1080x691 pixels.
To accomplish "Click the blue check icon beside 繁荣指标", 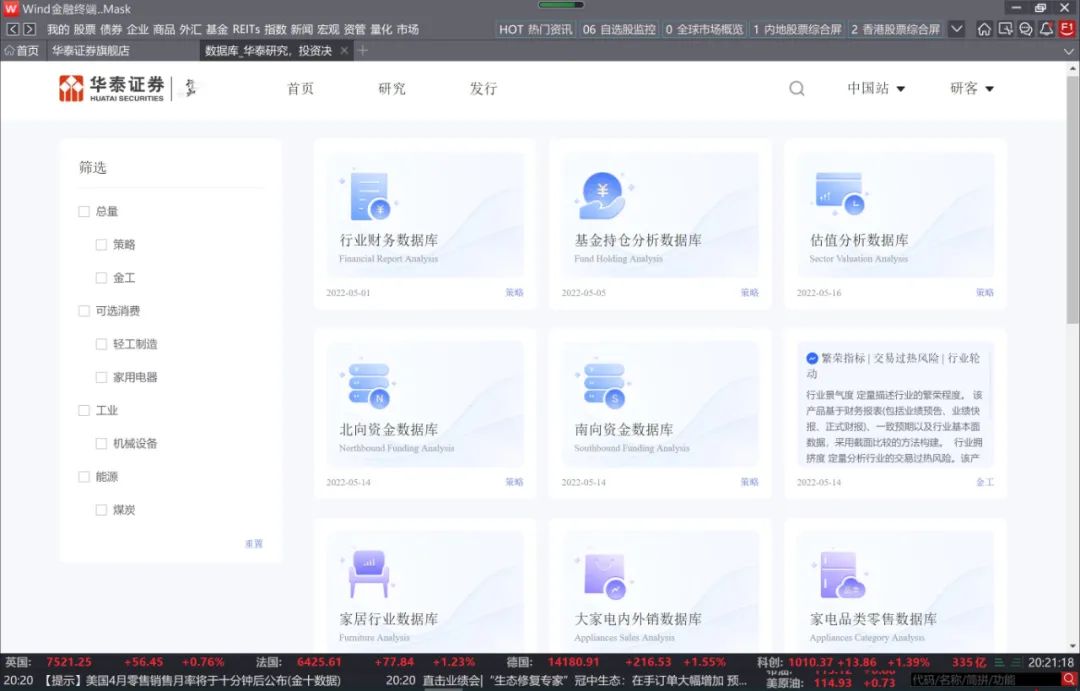I will coord(812,358).
